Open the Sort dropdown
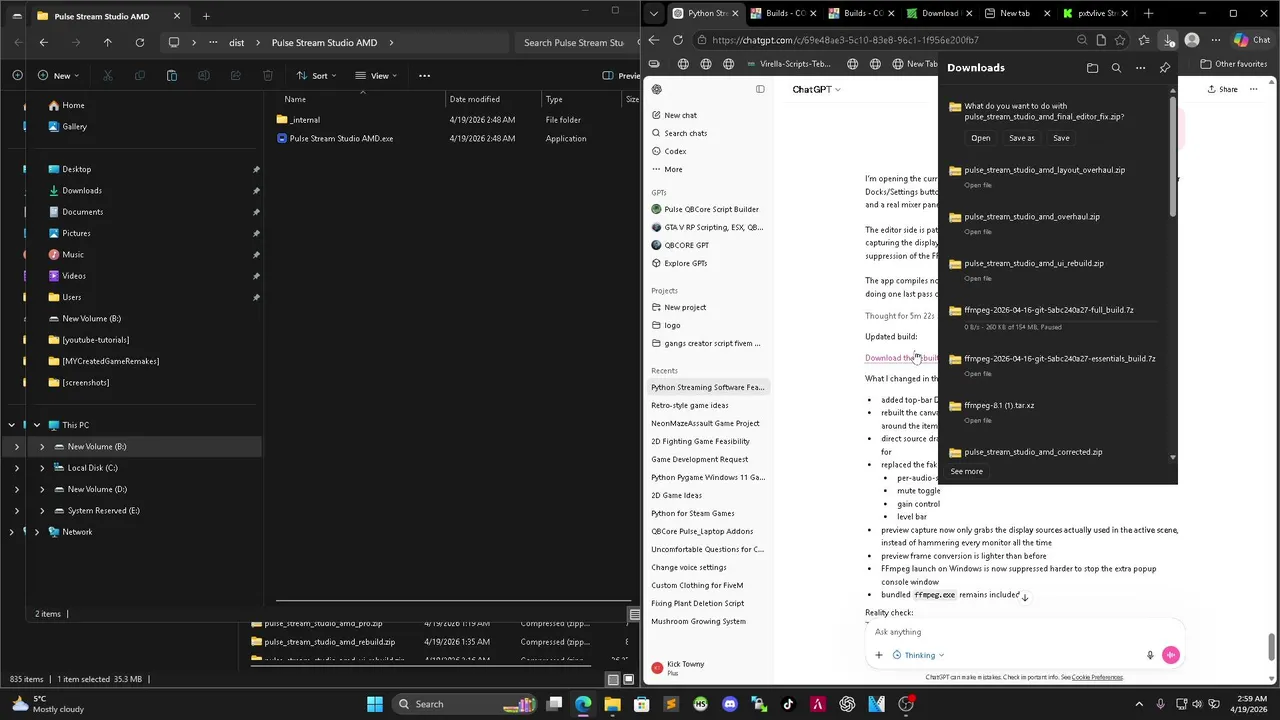Viewport: 1280px width, 720px height. pos(316,76)
